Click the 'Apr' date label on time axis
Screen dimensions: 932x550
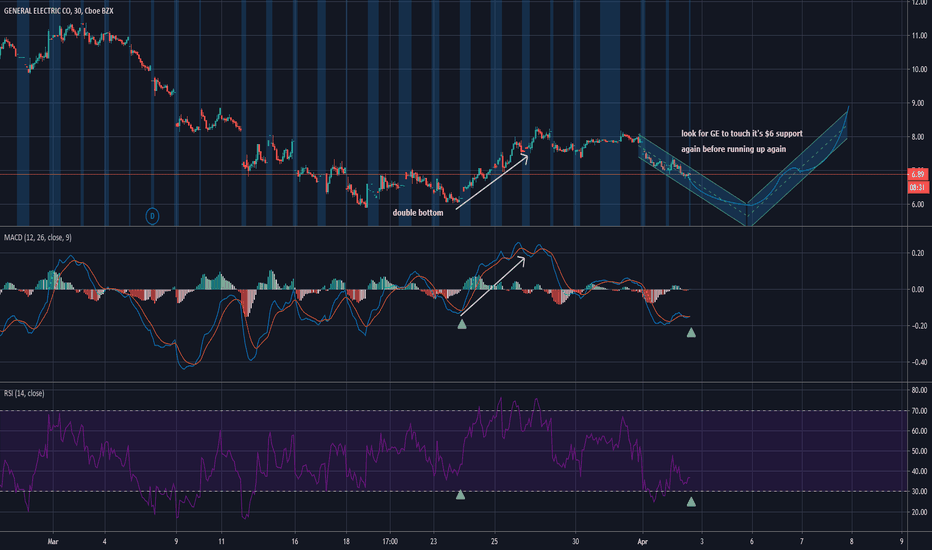tap(642, 542)
